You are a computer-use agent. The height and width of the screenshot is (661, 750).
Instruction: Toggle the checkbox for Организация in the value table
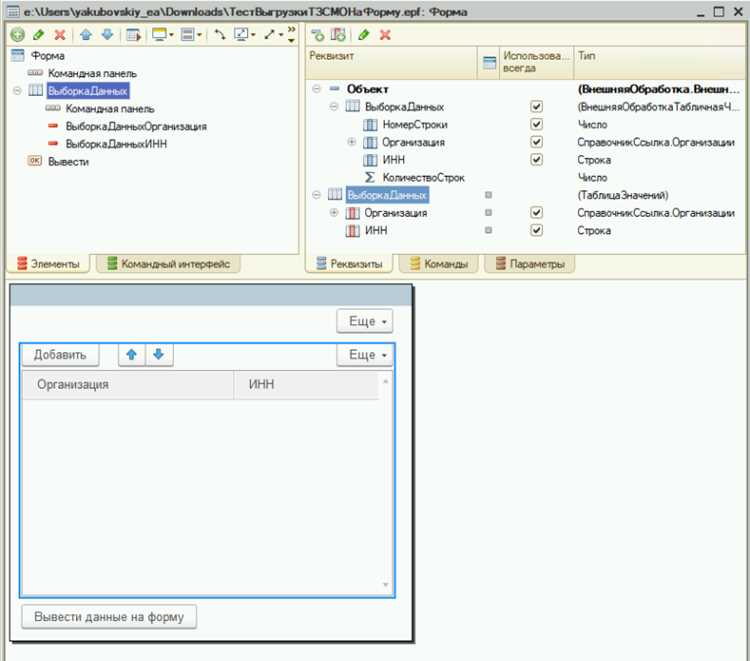pos(537,212)
